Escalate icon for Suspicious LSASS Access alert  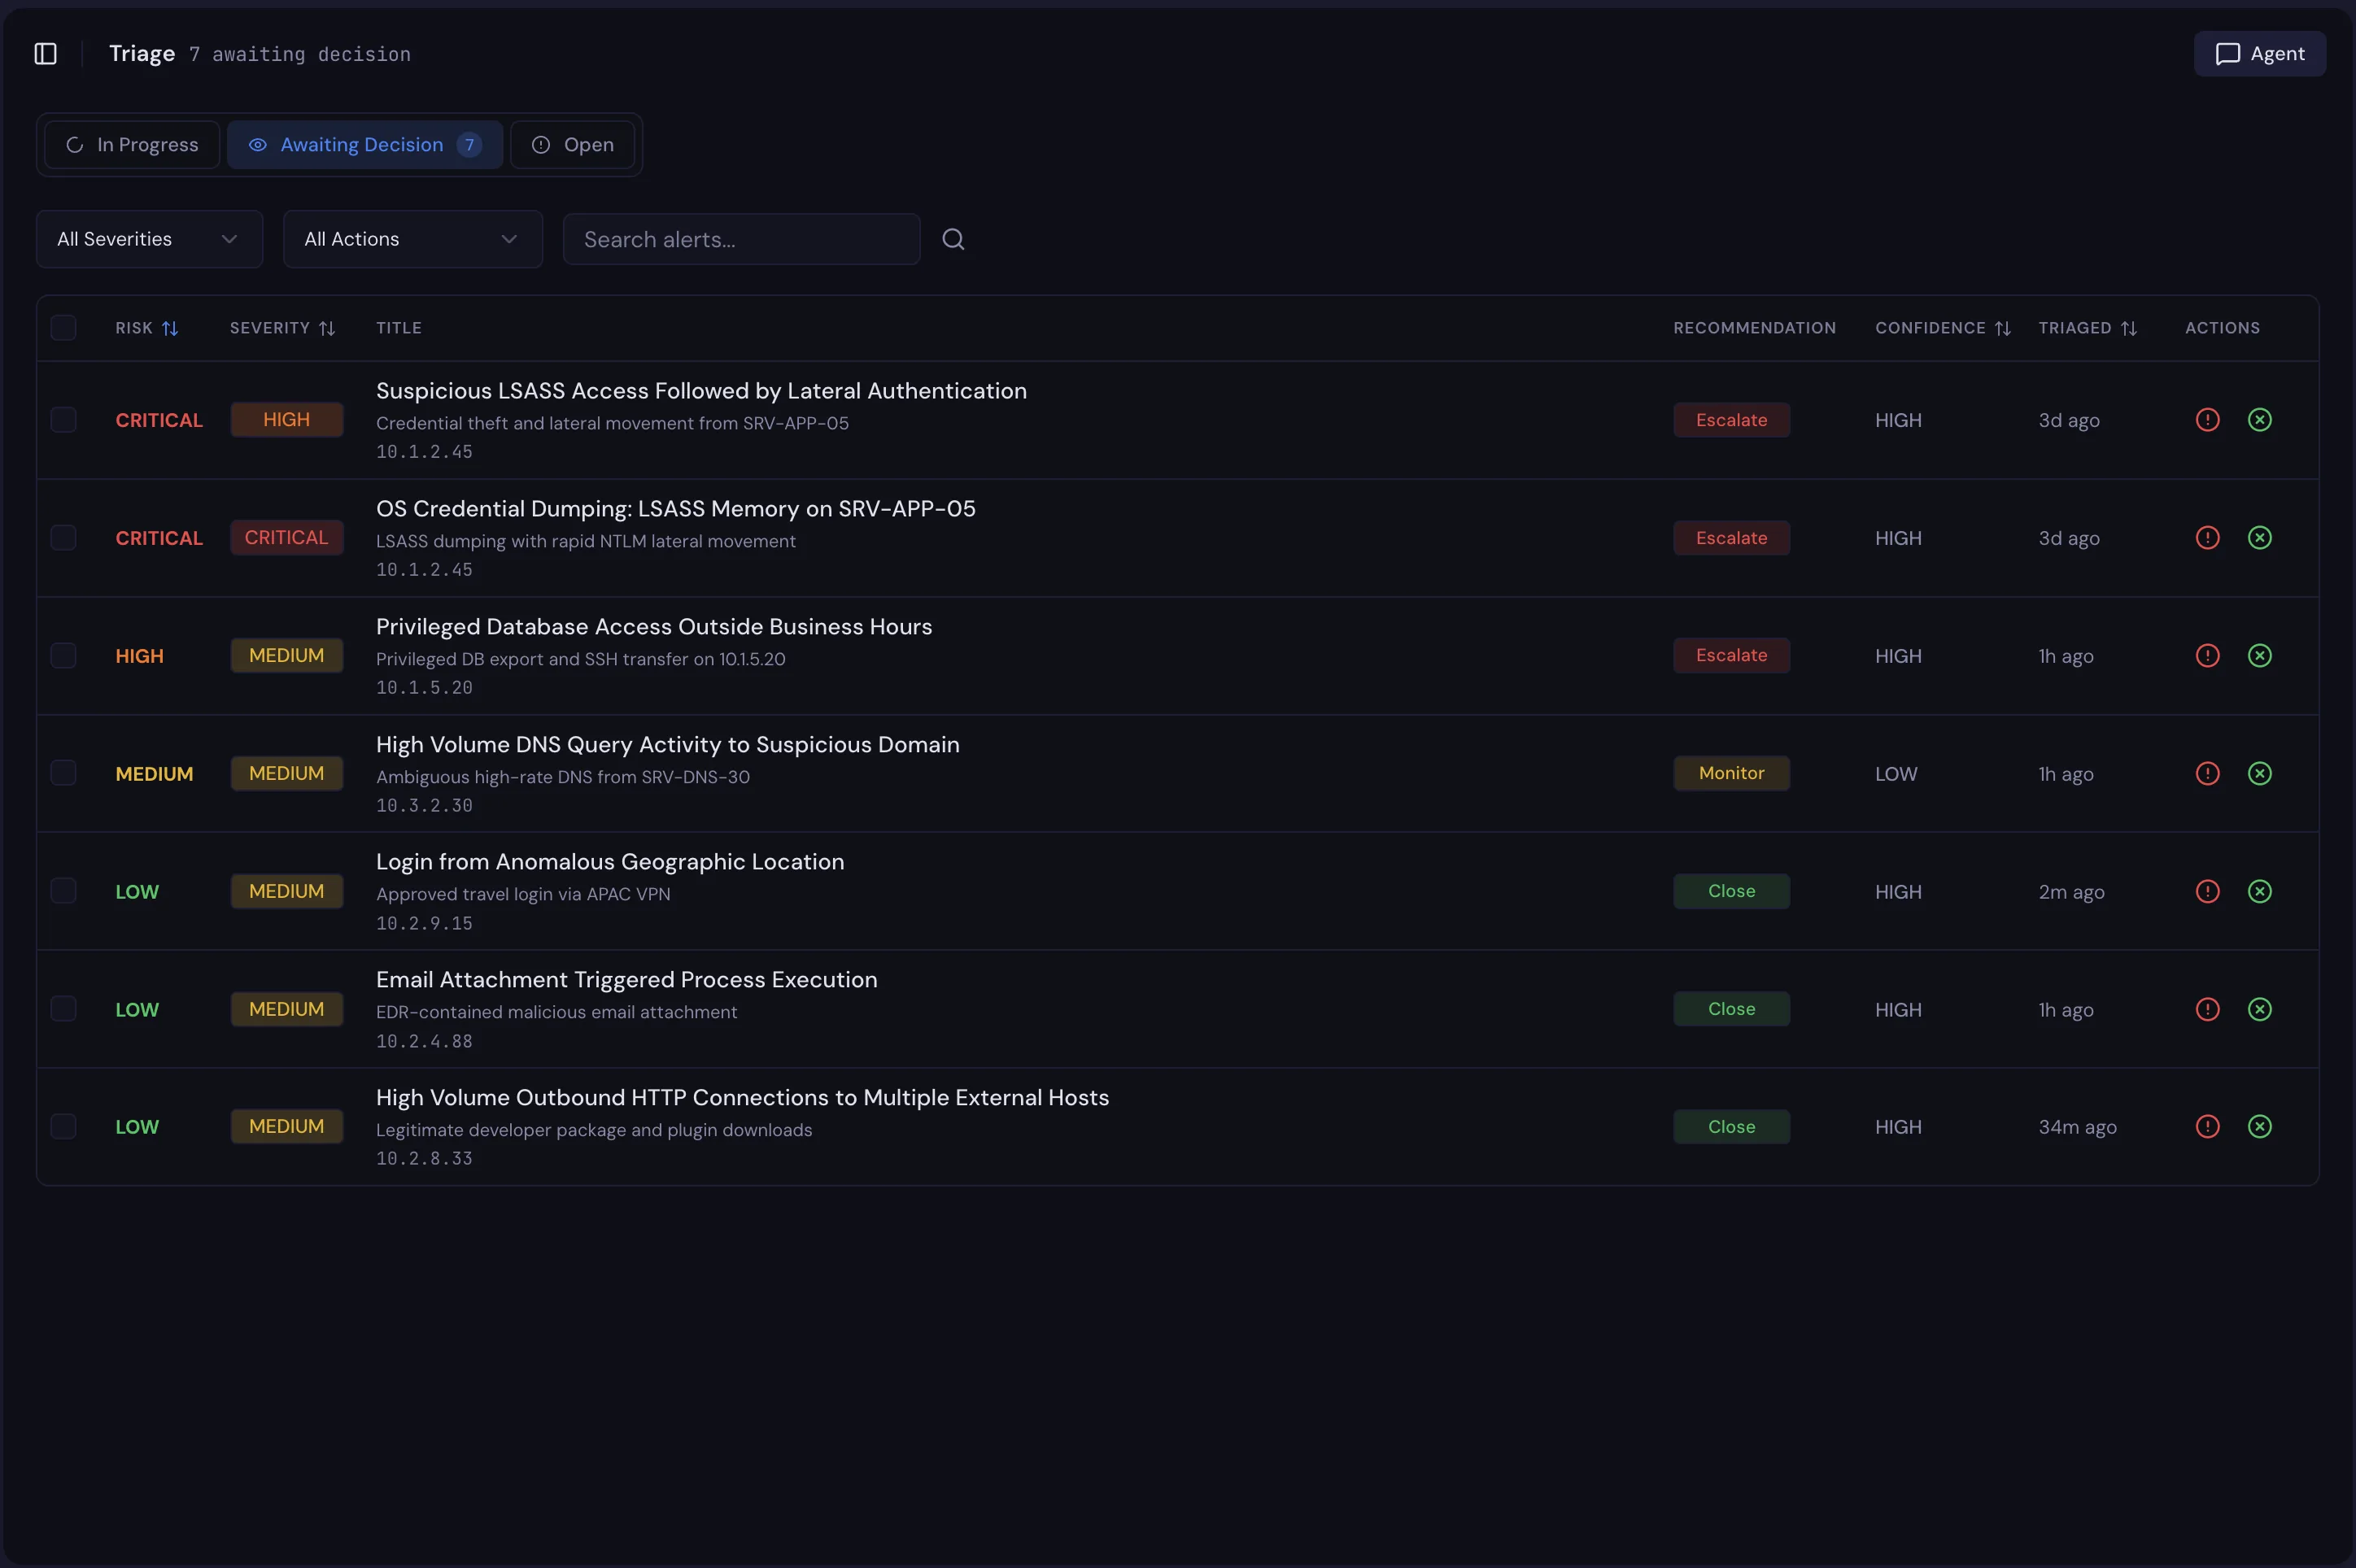2207,420
